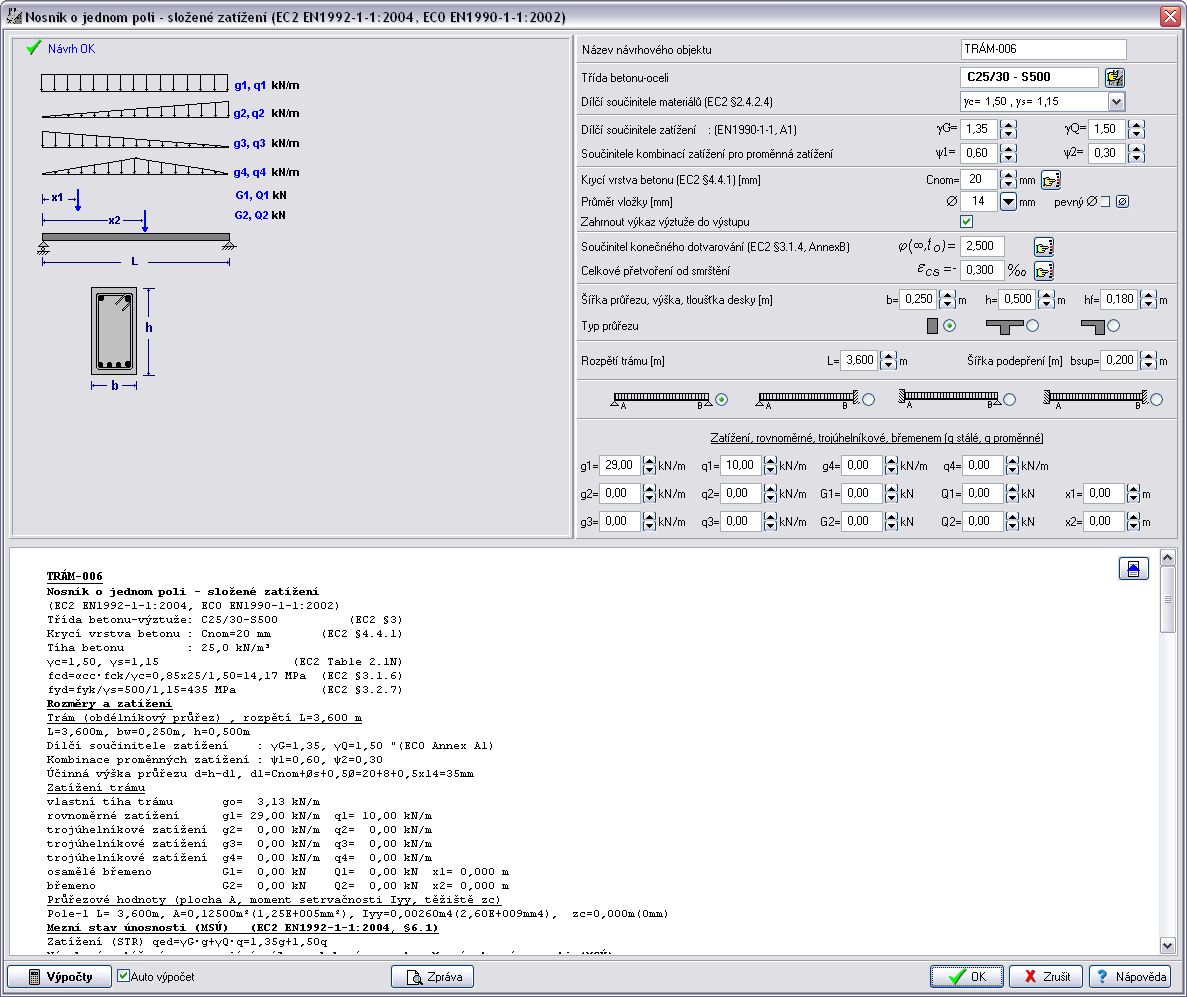Screen dimensions: 1187x997
Task: Click the C25/30 - S500 class field
Action: coord(1030,77)
